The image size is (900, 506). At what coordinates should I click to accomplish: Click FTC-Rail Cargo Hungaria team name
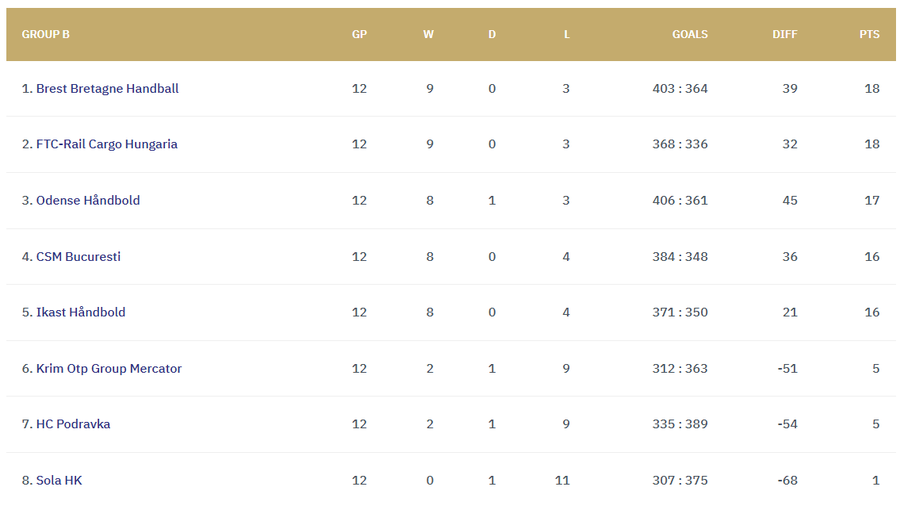click(106, 144)
